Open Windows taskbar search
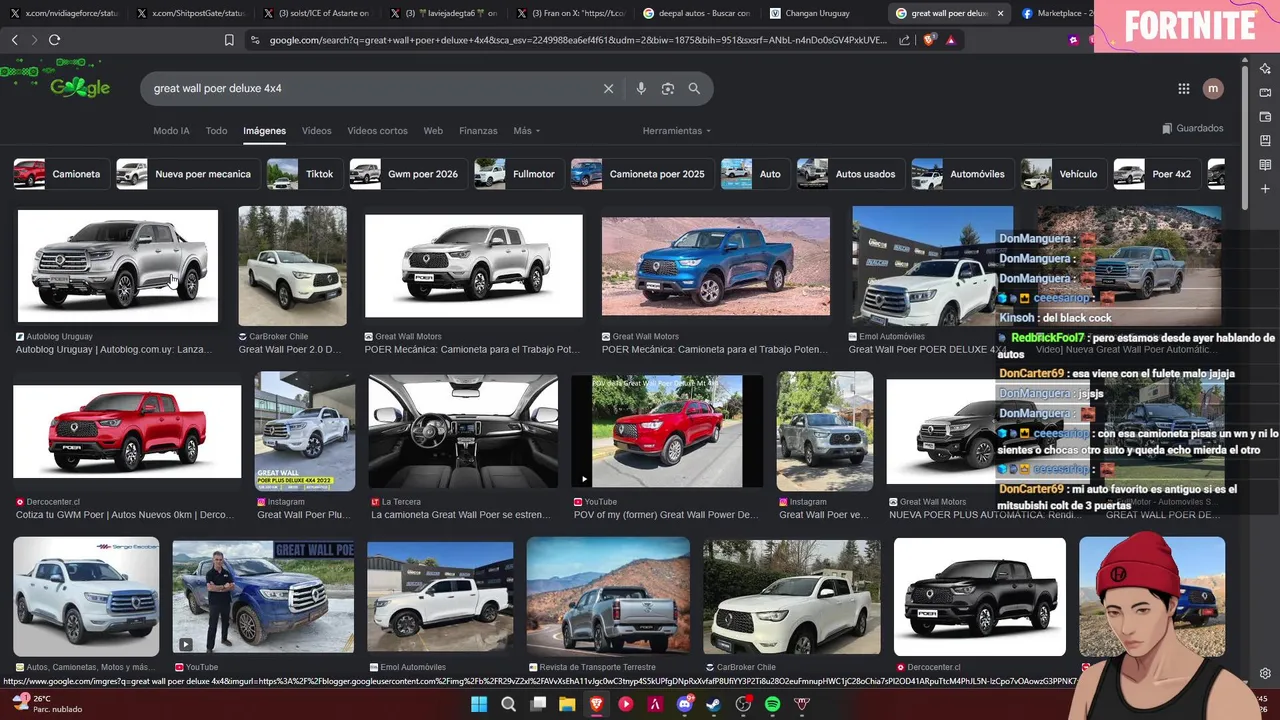 [x=508, y=704]
